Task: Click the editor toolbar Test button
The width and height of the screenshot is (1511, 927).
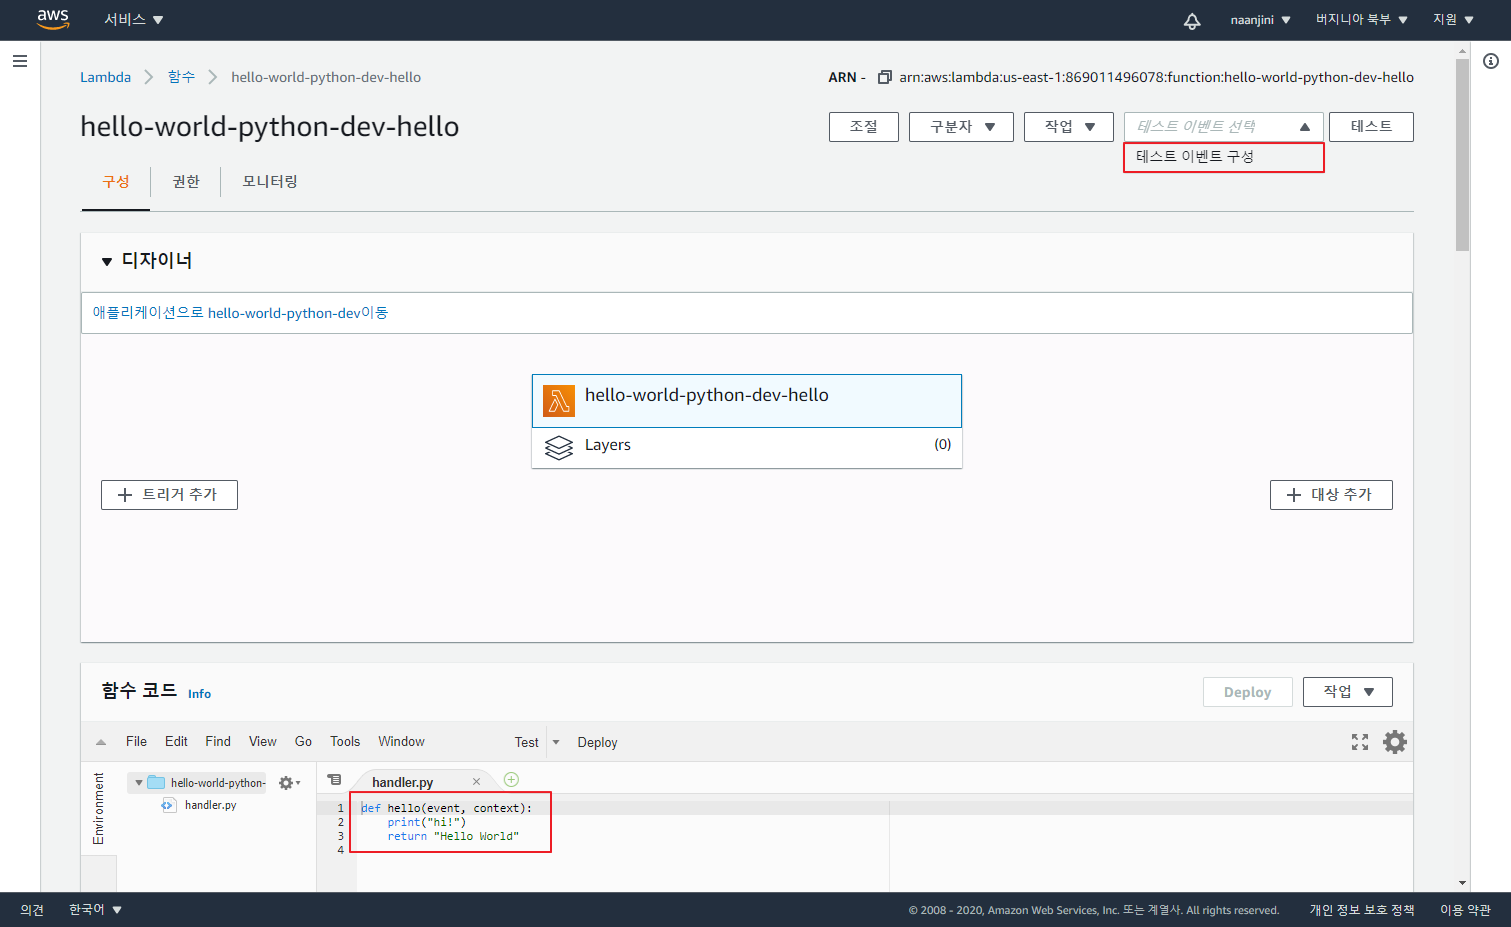Action: coord(527,742)
